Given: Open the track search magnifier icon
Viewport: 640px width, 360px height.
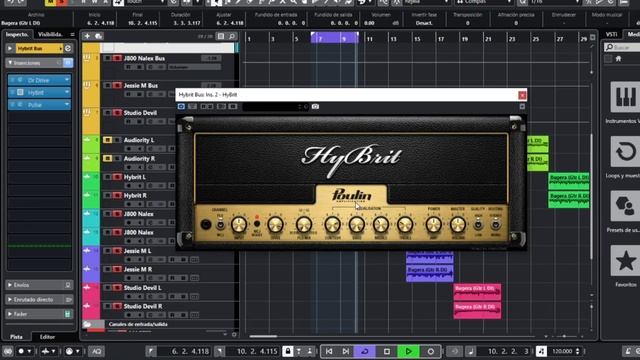Looking at the screenshot, I should pos(232,36).
